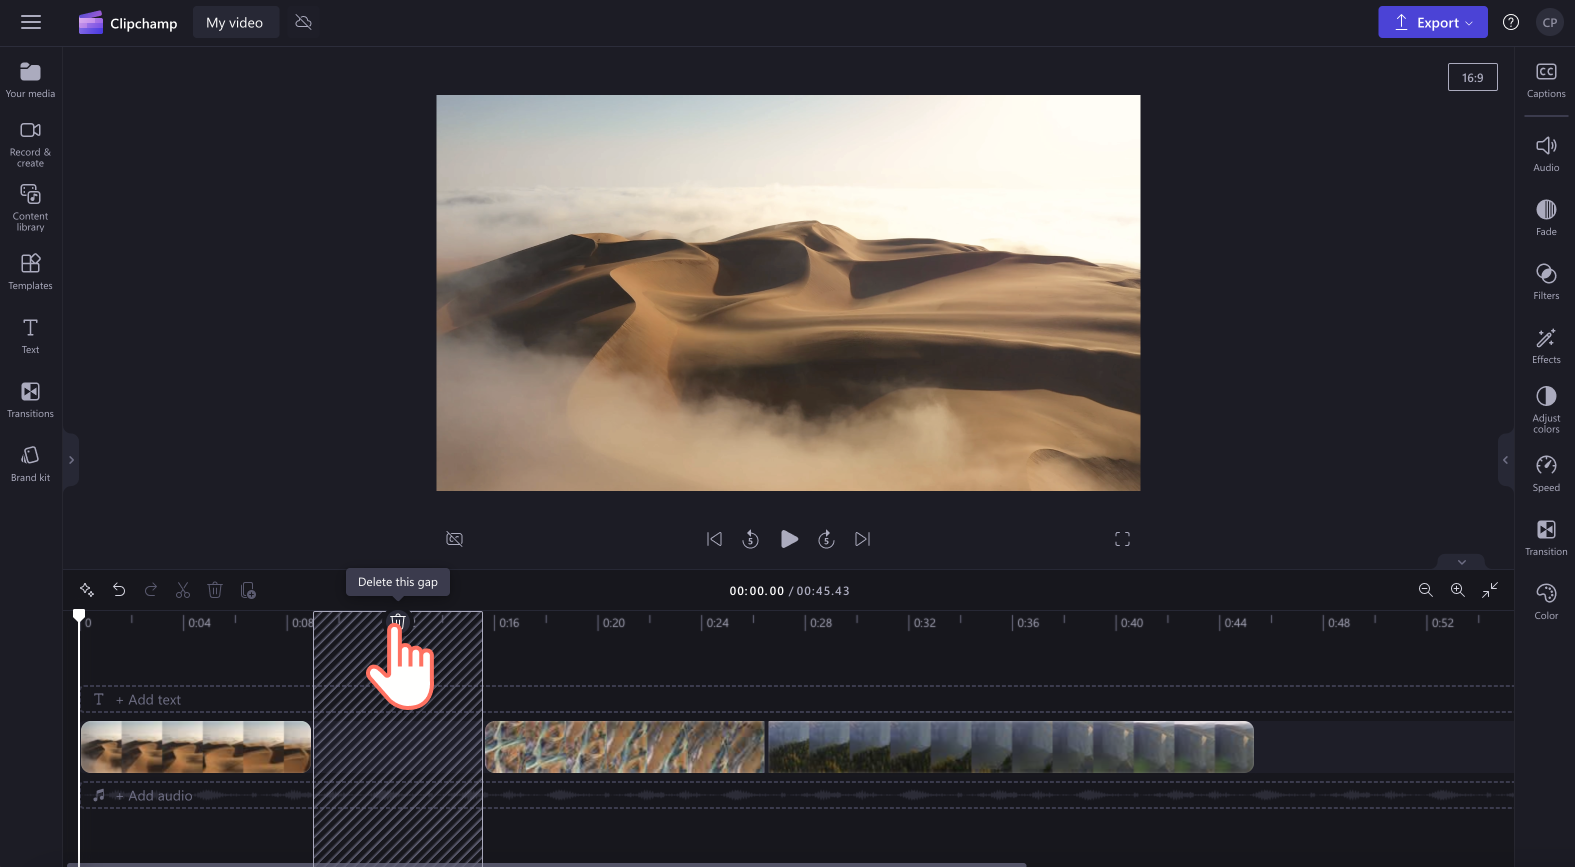Change the 16:9 aspect ratio
Screen dimensions: 1575x867
pos(1472,77)
